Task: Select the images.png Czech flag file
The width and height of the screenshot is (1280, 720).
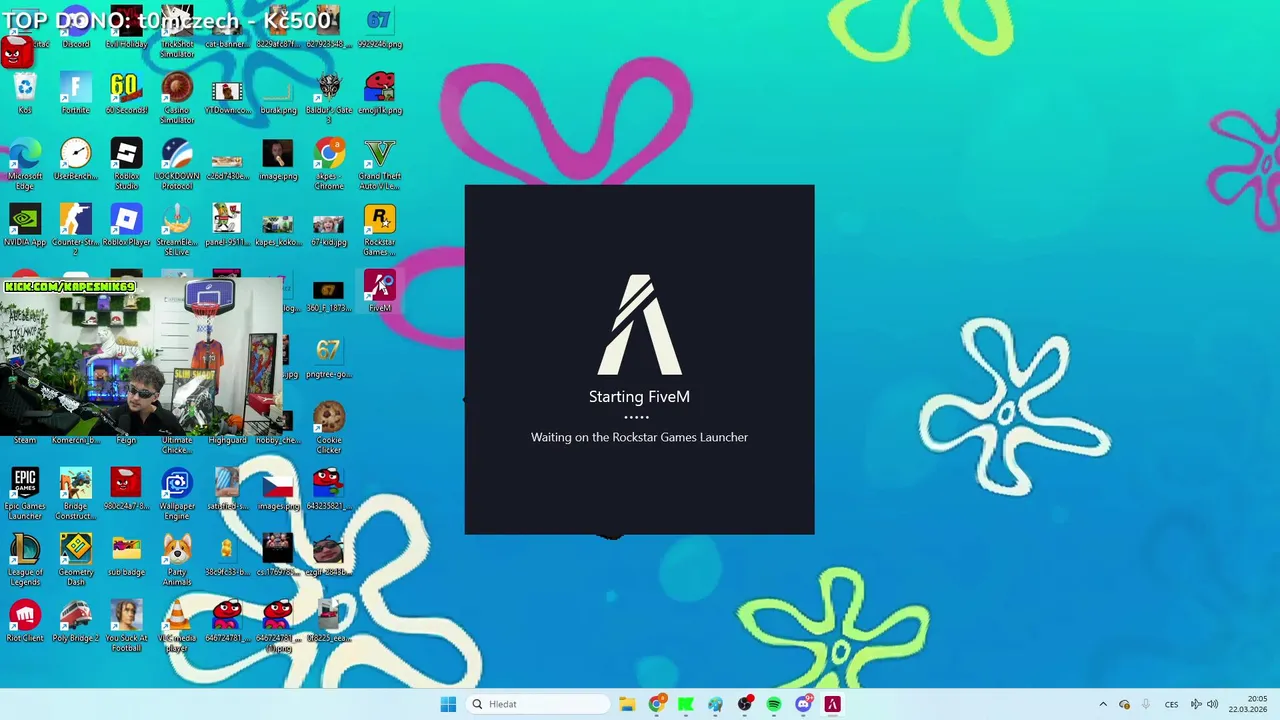Action: tap(278, 490)
